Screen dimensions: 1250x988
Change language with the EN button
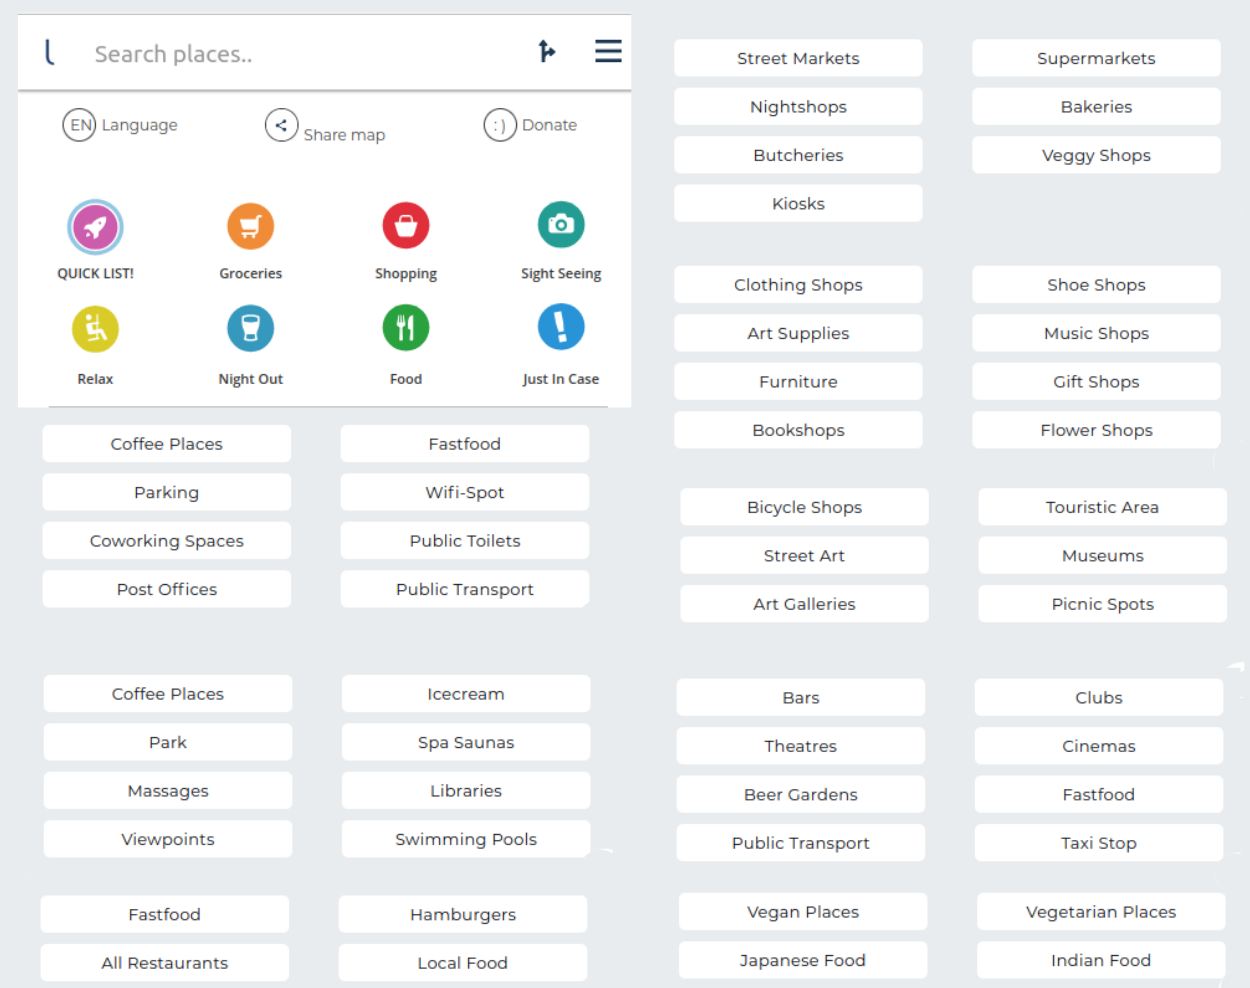[80, 125]
